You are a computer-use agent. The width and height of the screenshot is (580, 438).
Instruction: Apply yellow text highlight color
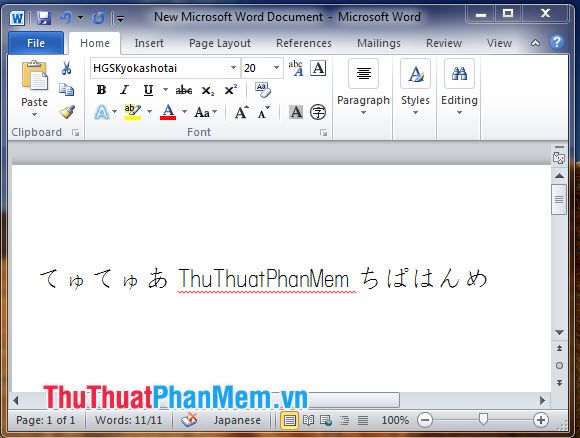coord(132,112)
